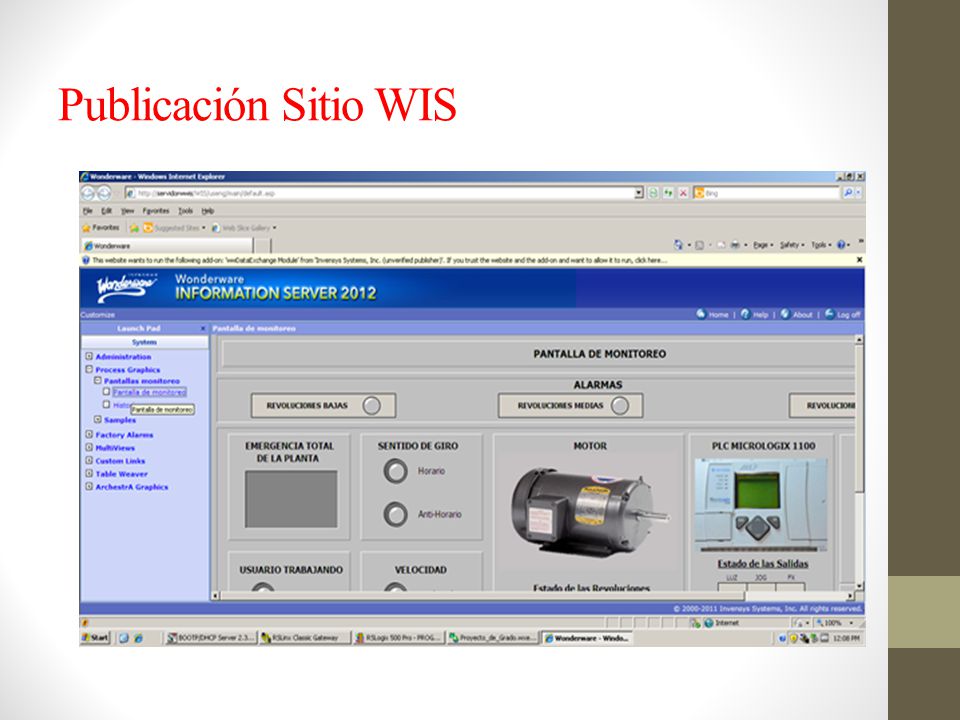Open the About link

(x=797, y=315)
